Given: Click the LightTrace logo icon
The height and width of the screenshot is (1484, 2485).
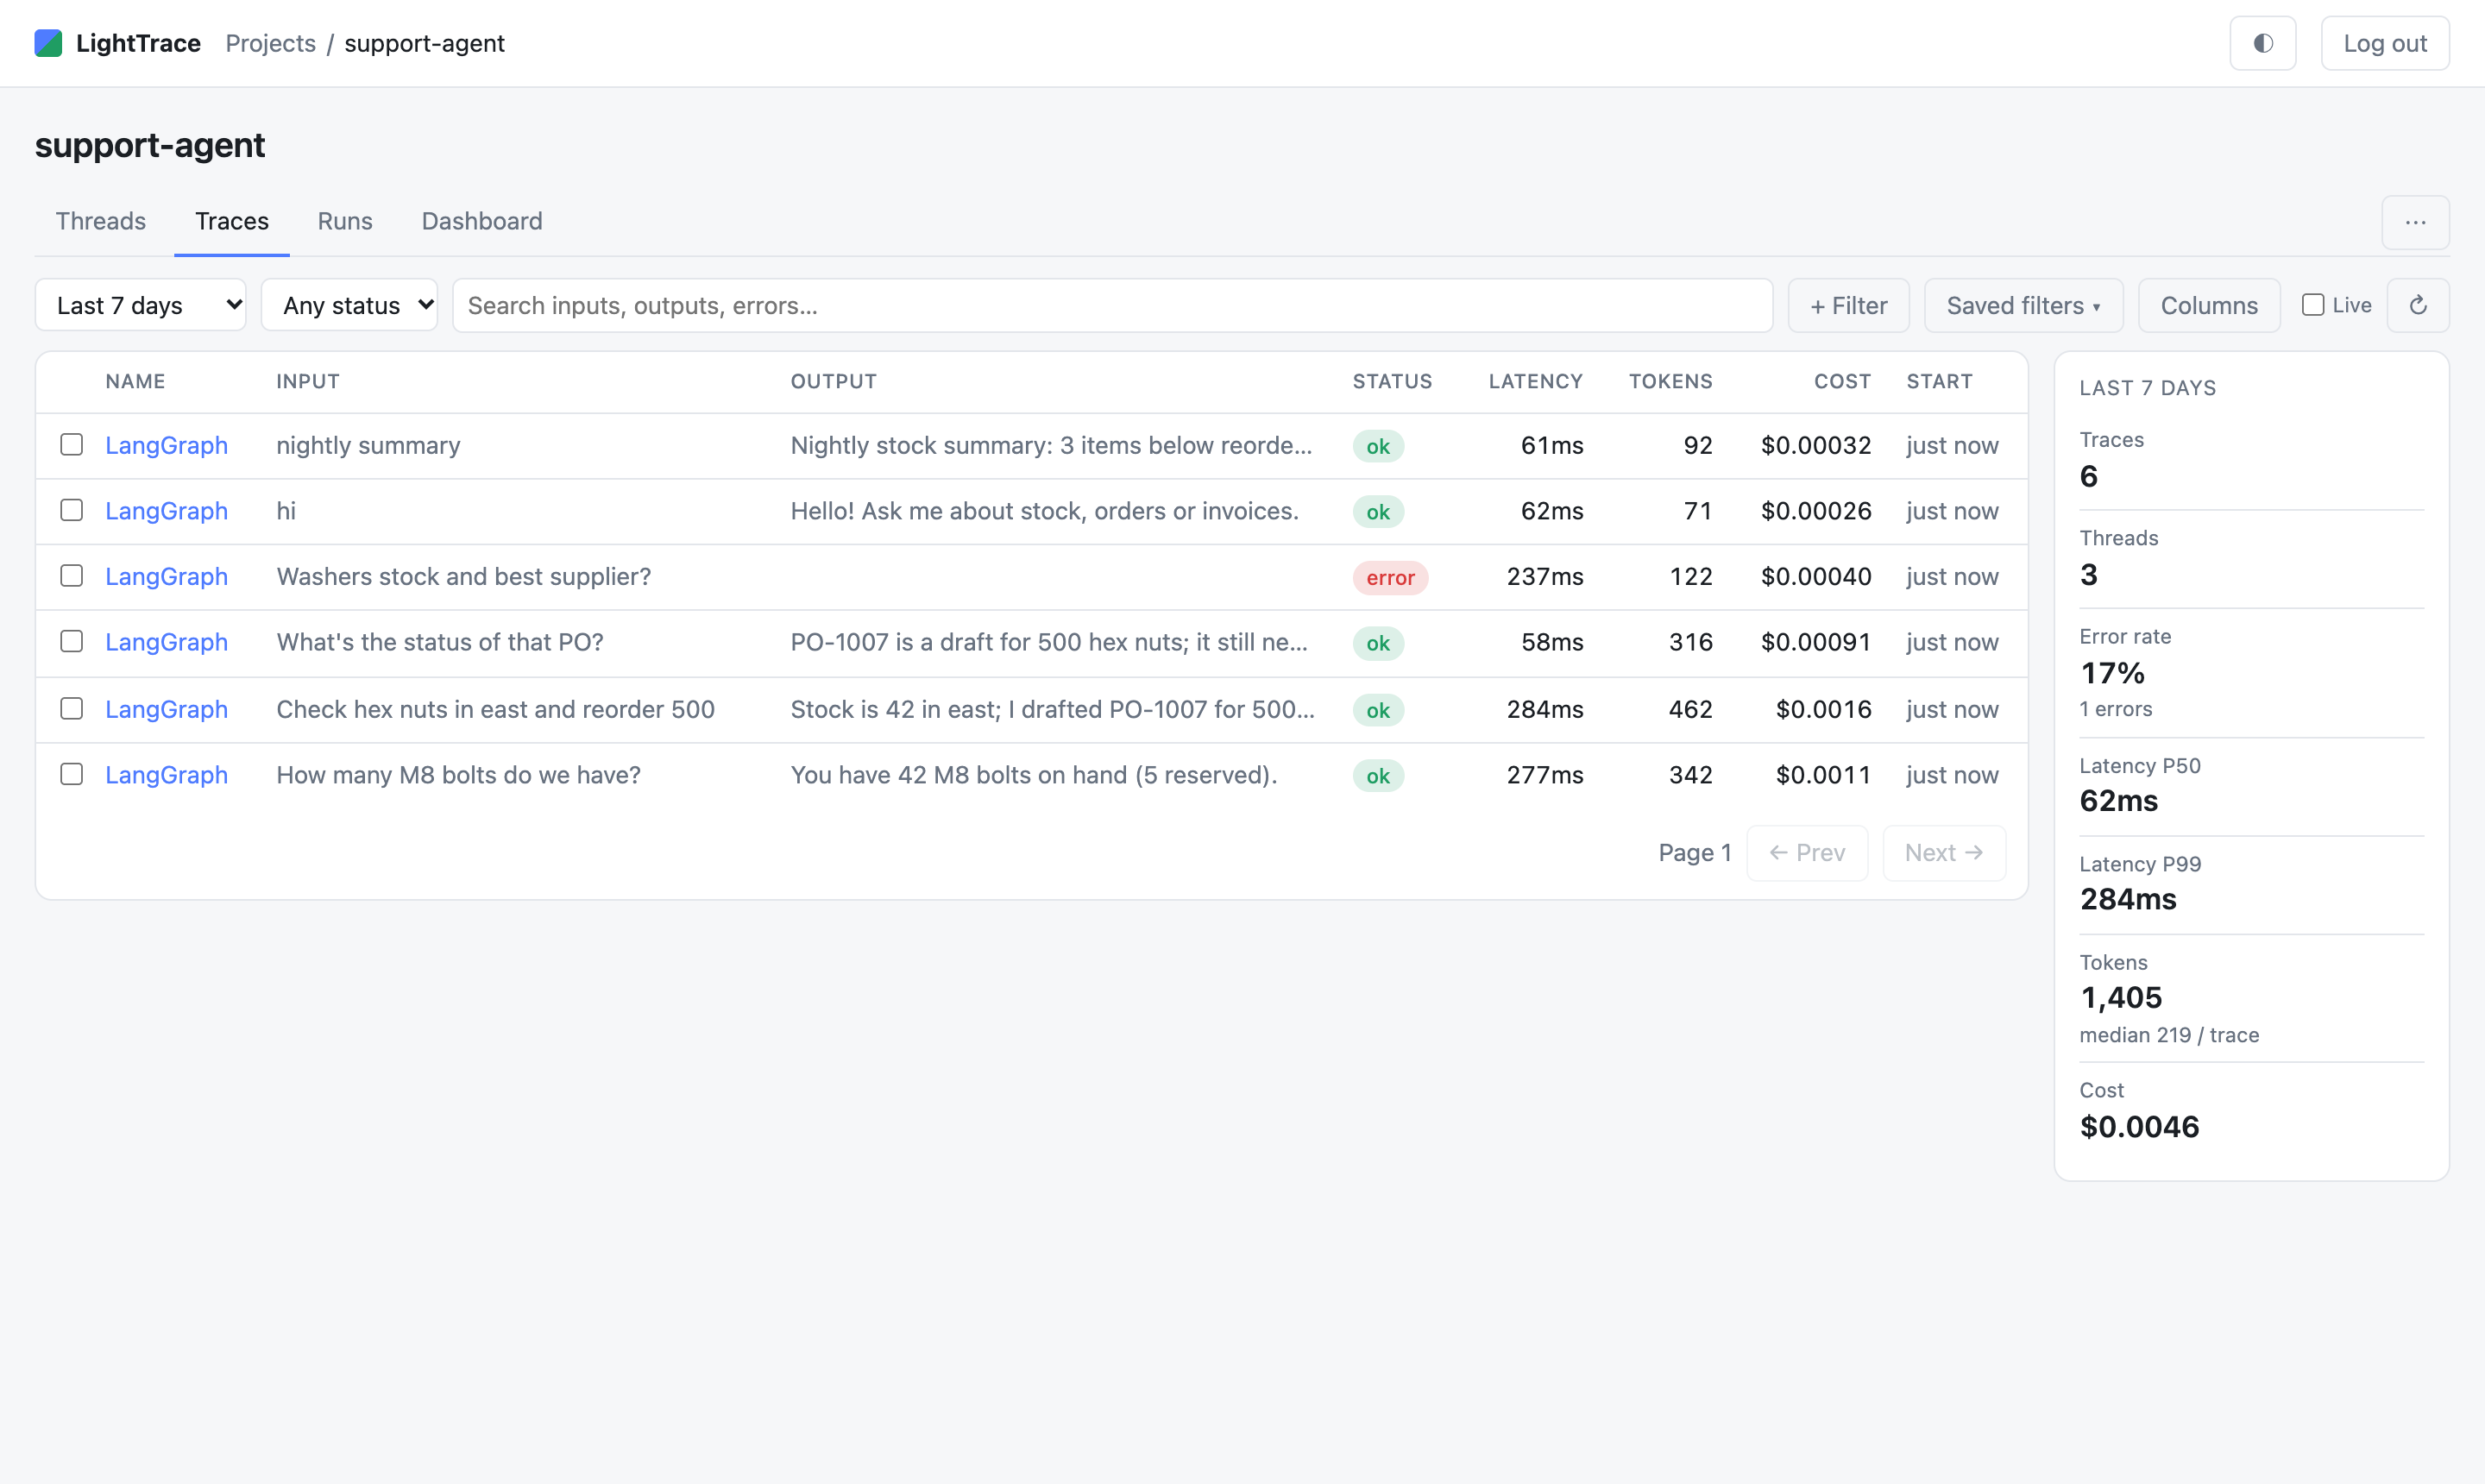Looking at the screenshot, I should [x=48, y=43].
